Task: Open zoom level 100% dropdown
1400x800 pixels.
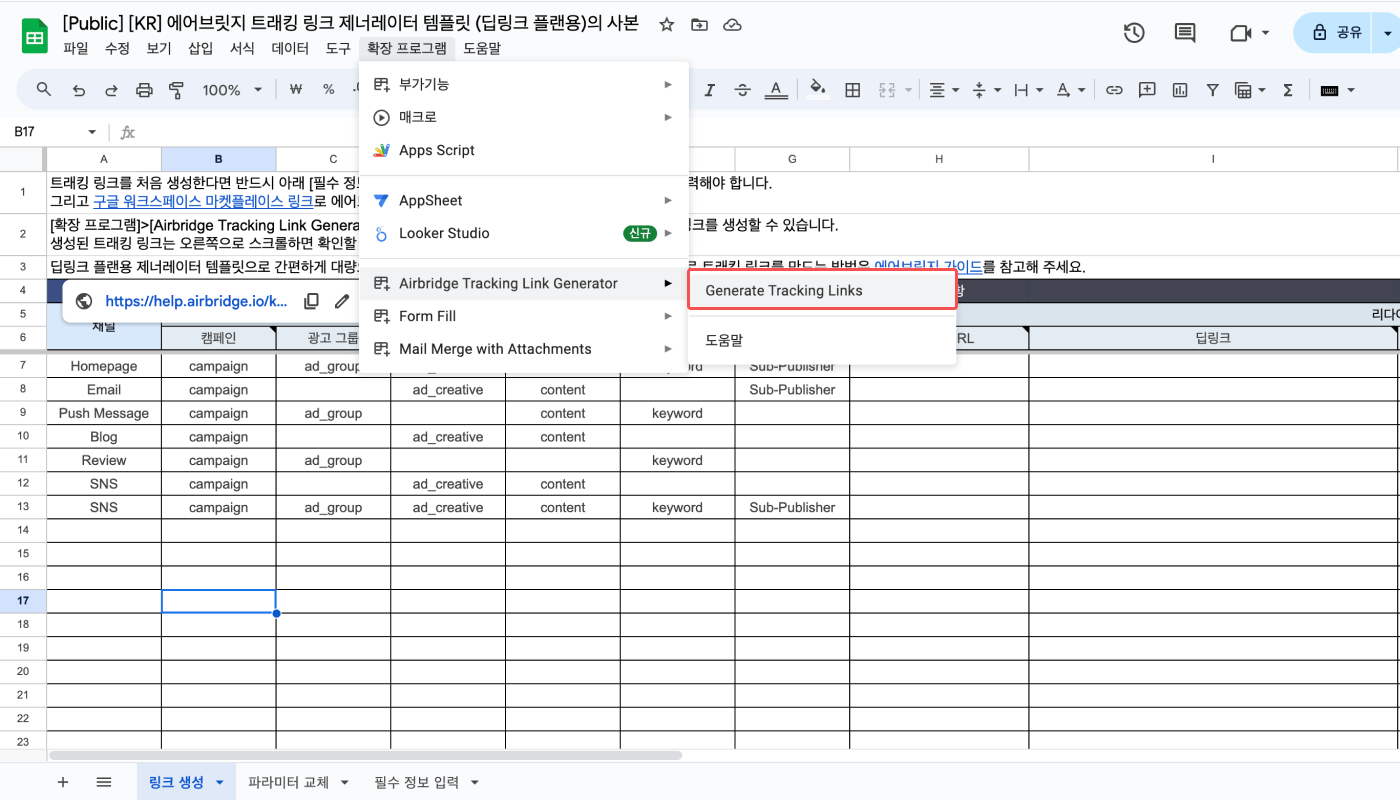Action: pos(232,90)
